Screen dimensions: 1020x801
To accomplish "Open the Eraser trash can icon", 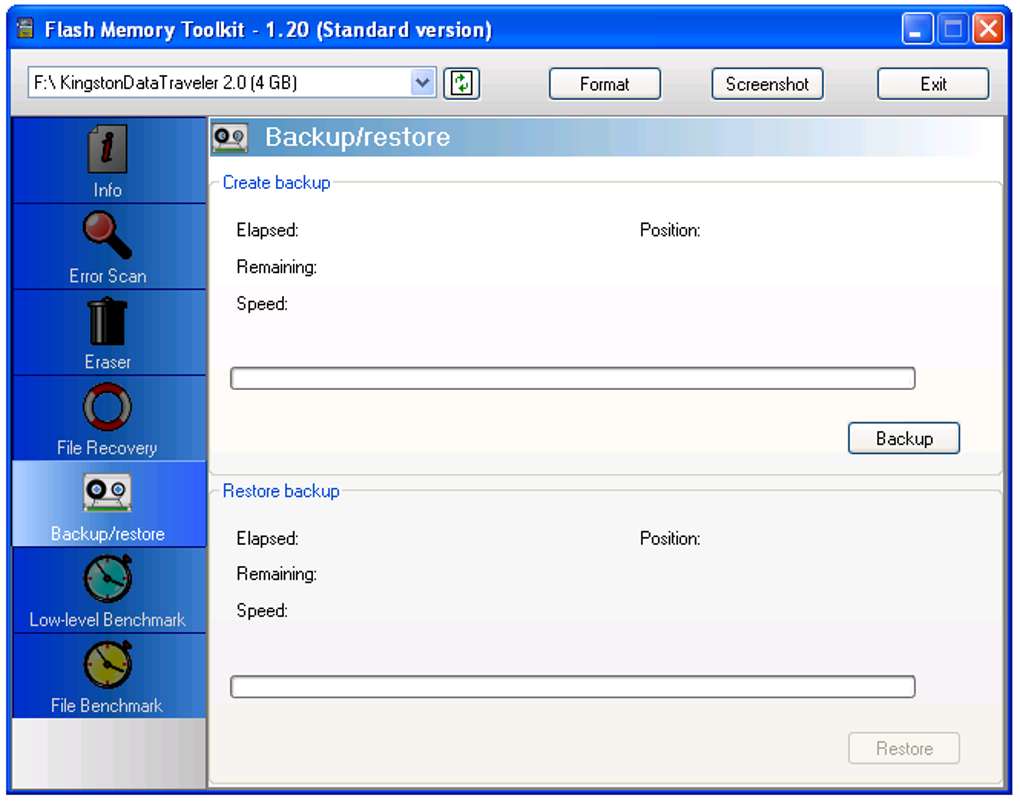I will point(107,321).
